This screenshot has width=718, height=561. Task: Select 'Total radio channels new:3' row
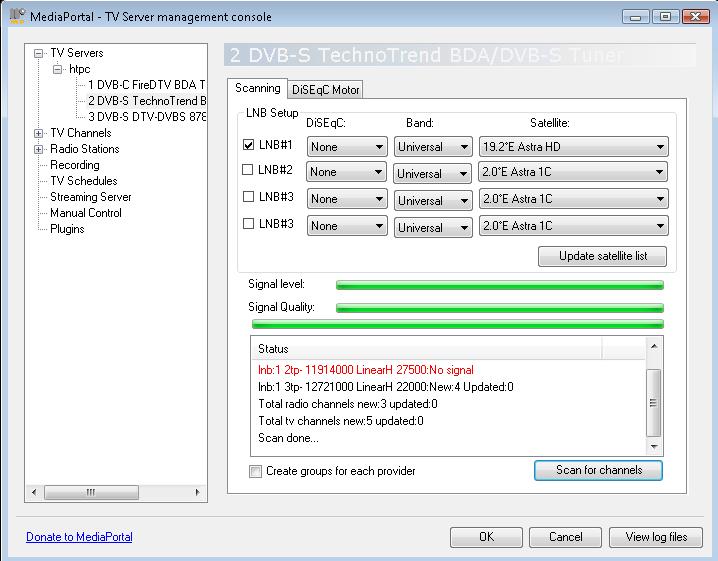tap(348, 404)
